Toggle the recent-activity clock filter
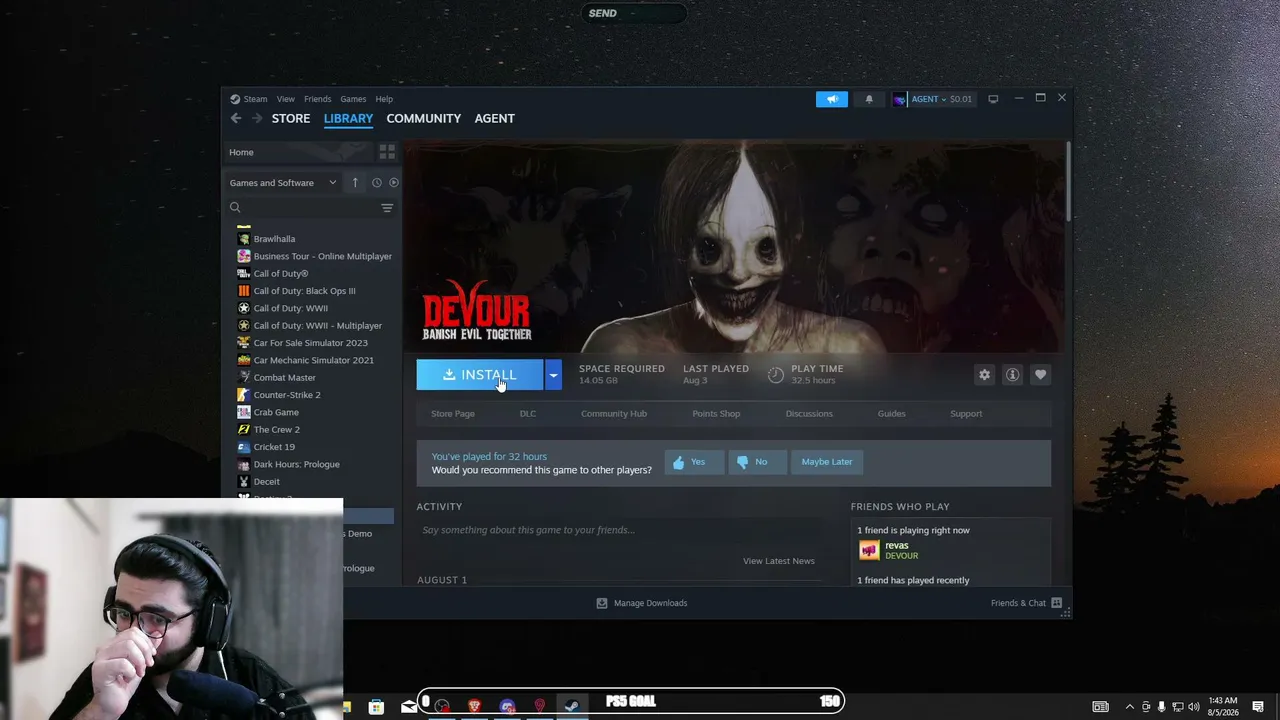1280x720 pixels. coord(376,183)
